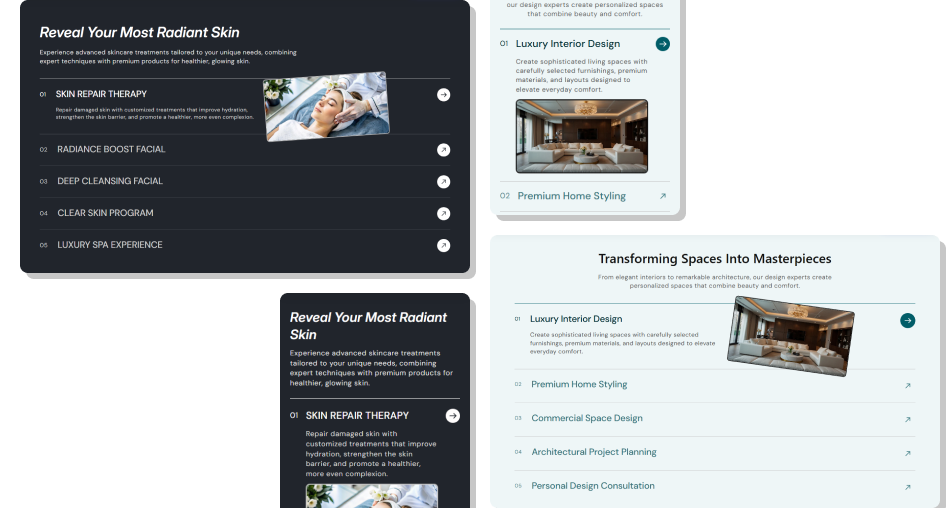Click the arrow icon beside SKIN REPAIR THERAPY in wide dark card
950x508 pixels.
pos(443,95)
